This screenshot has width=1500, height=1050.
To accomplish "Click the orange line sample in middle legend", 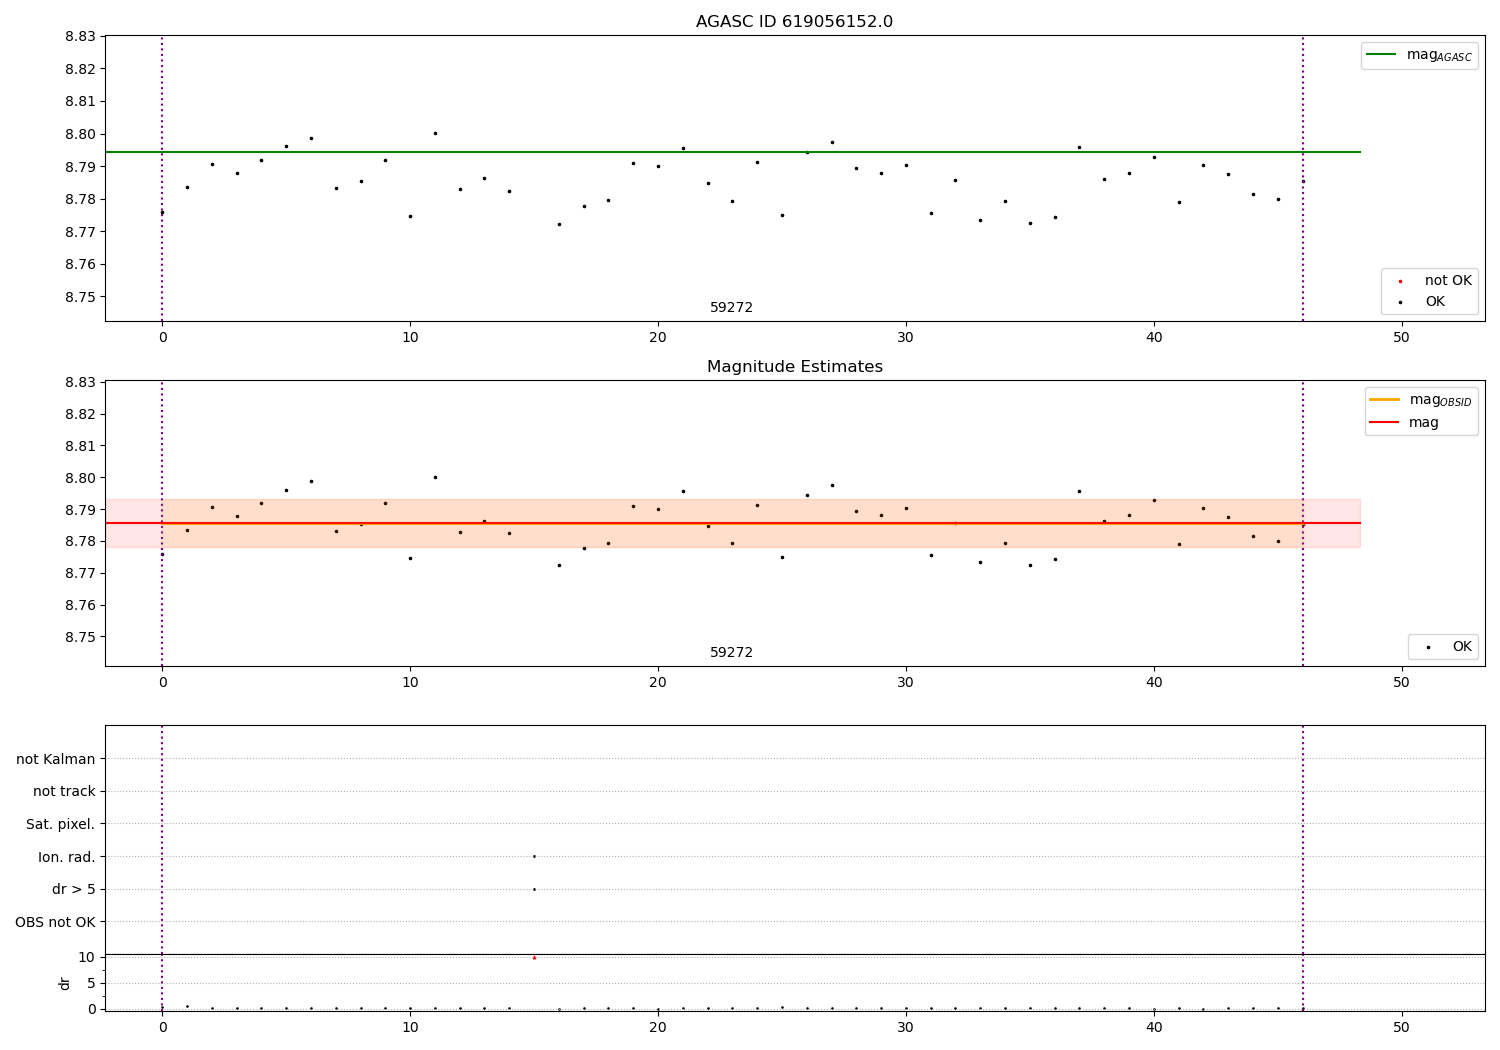I will pos(1385,400).
